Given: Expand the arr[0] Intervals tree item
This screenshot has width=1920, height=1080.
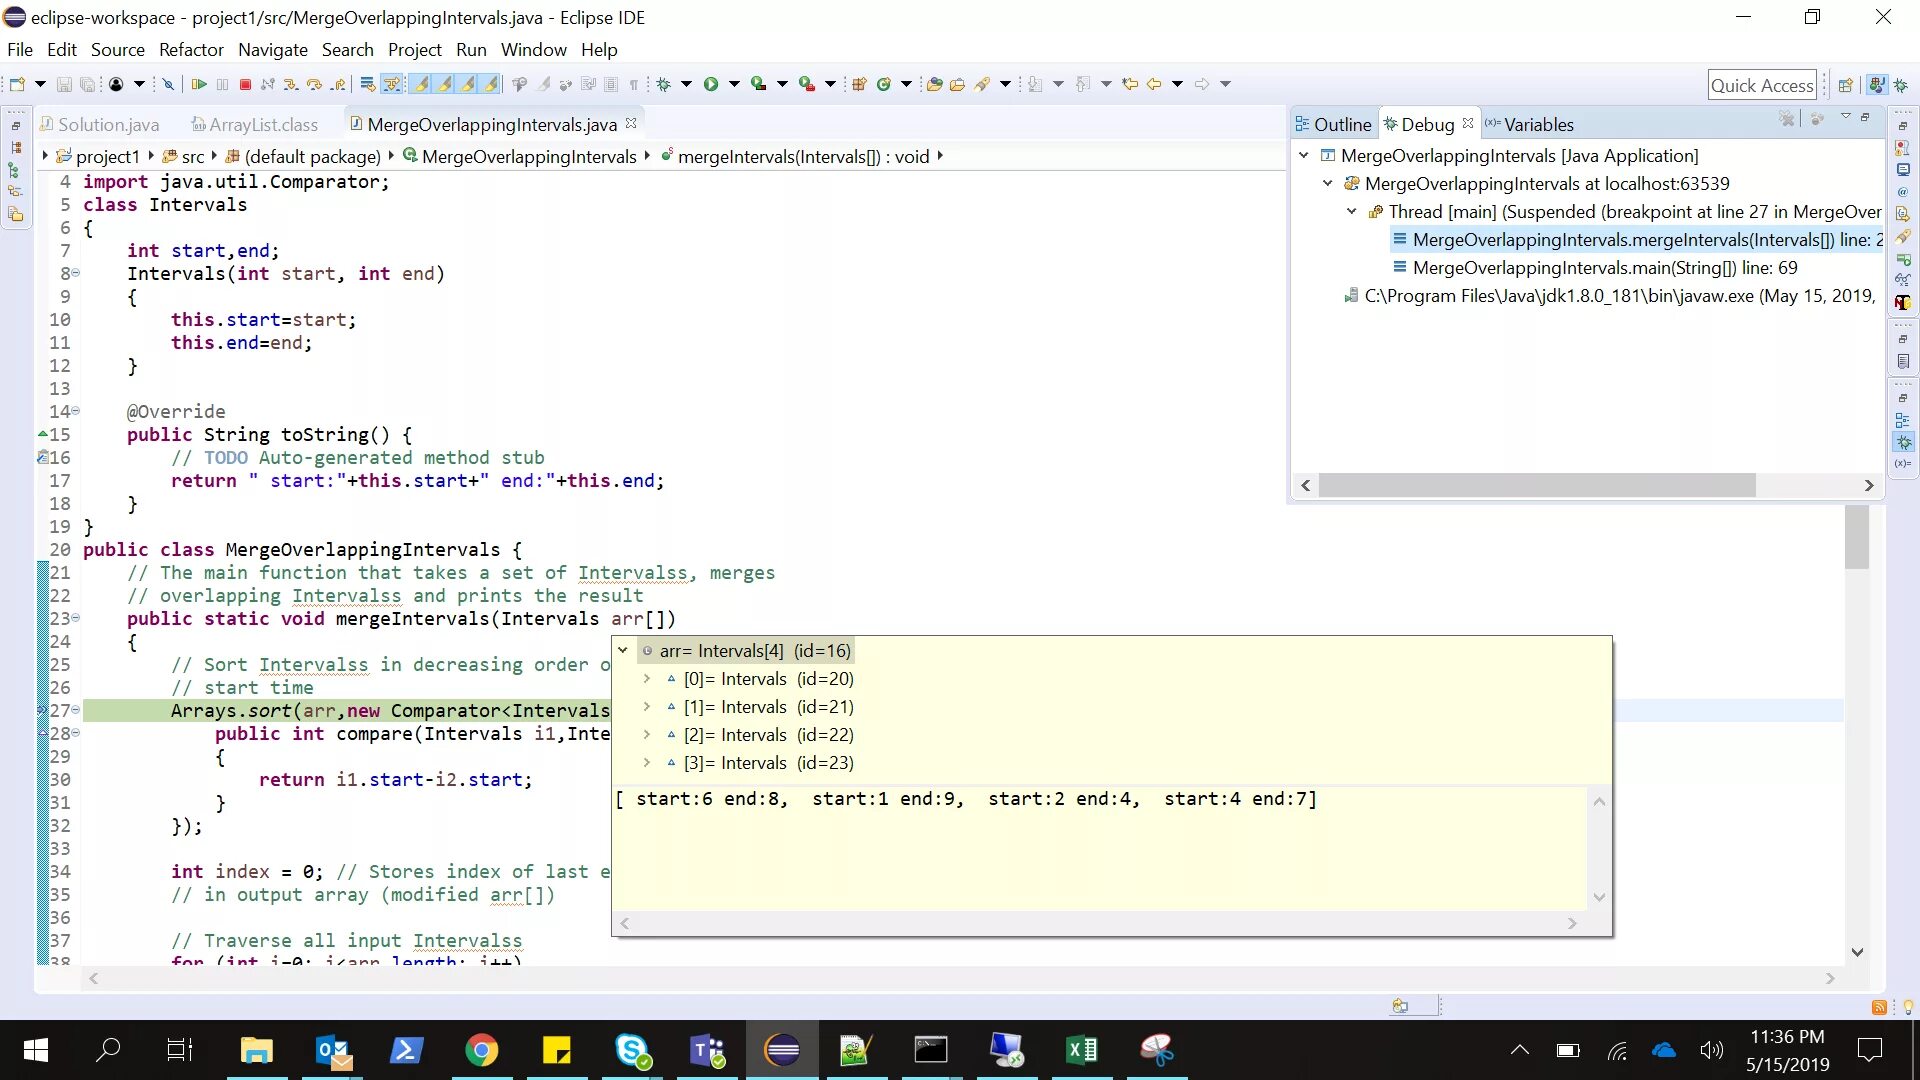Looking at the screenshot, I should click(647, 678).
